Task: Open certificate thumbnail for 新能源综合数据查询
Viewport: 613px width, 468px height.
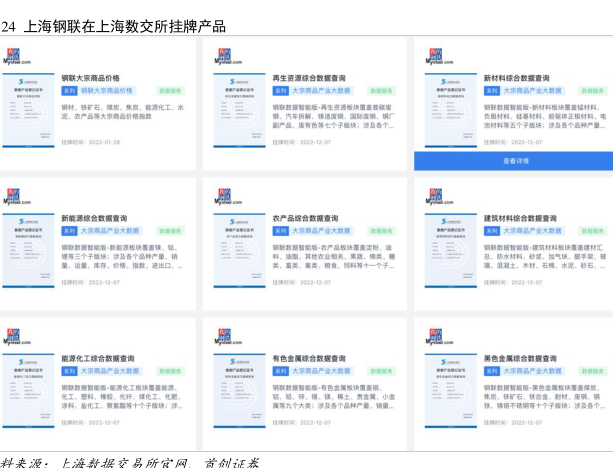Action: [28, 250]
